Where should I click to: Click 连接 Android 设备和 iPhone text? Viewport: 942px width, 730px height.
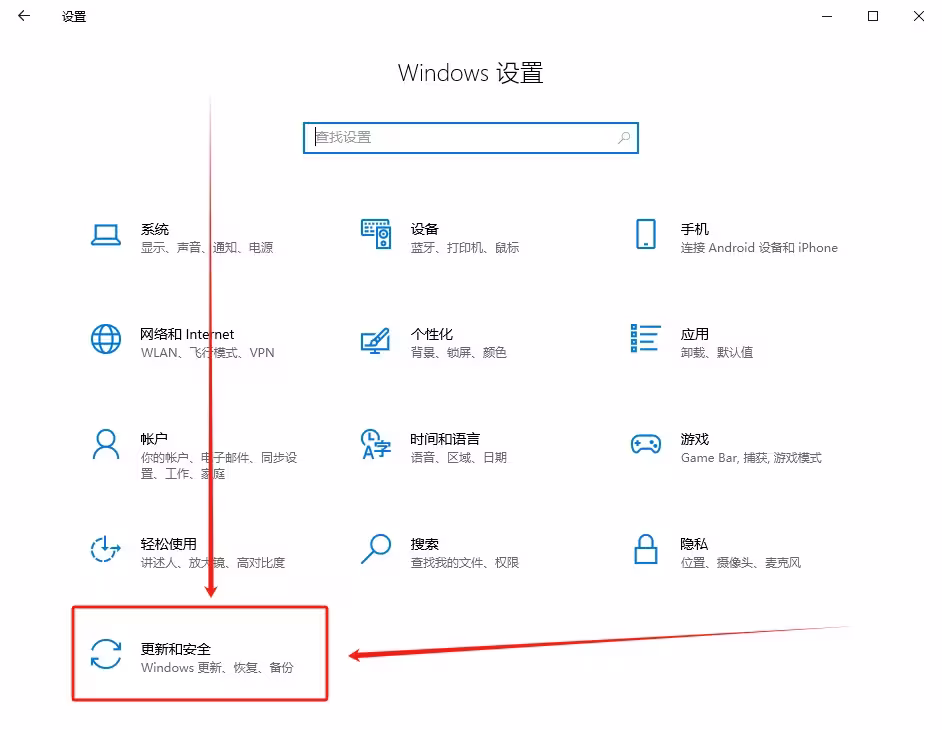759,248
